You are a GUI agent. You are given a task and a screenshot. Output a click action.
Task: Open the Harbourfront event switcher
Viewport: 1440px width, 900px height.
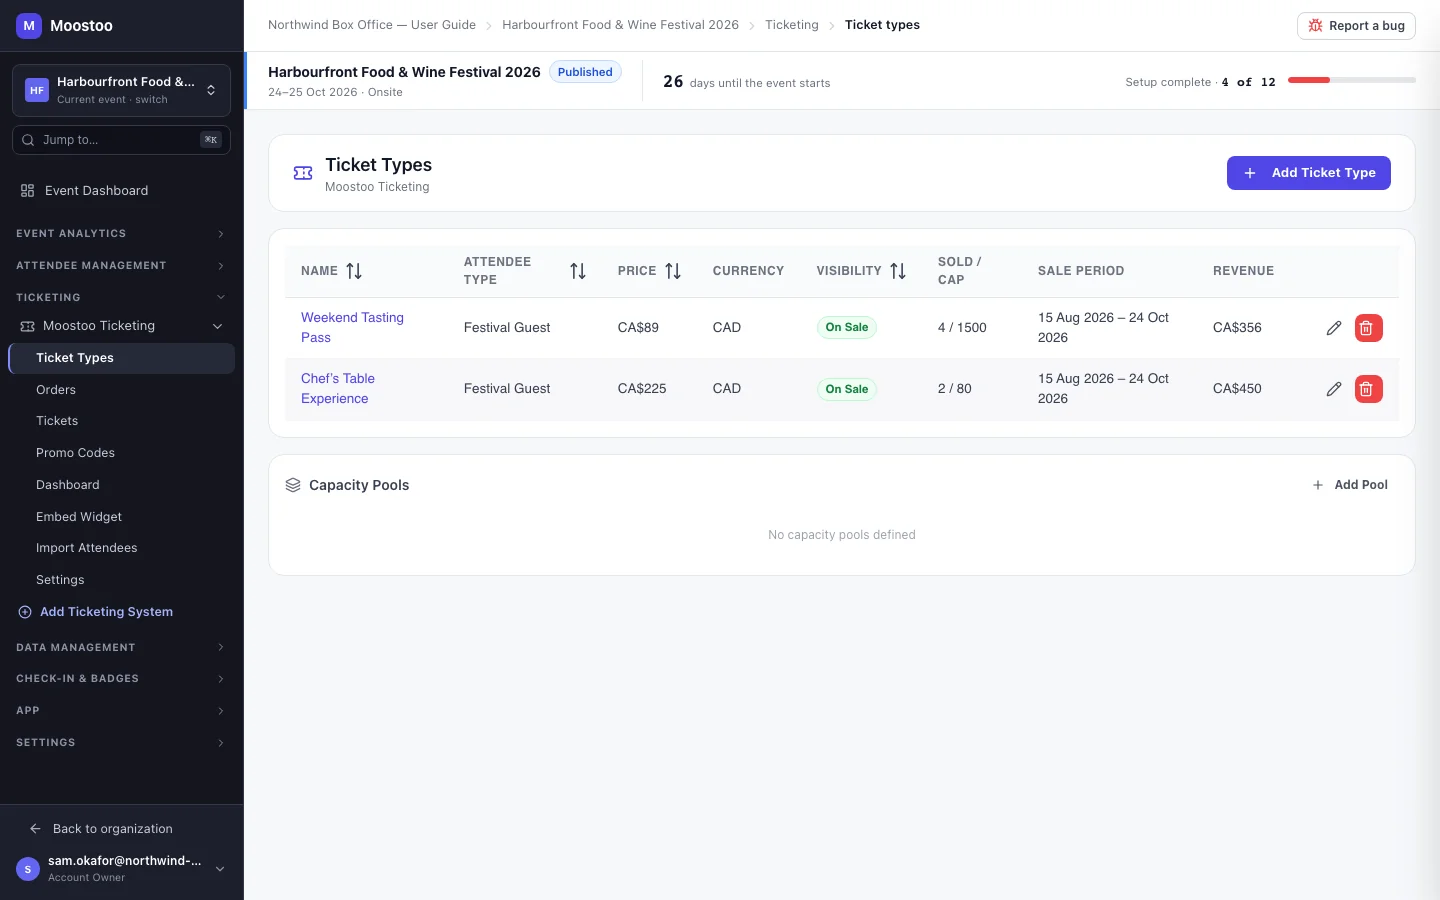coord(121,90)
